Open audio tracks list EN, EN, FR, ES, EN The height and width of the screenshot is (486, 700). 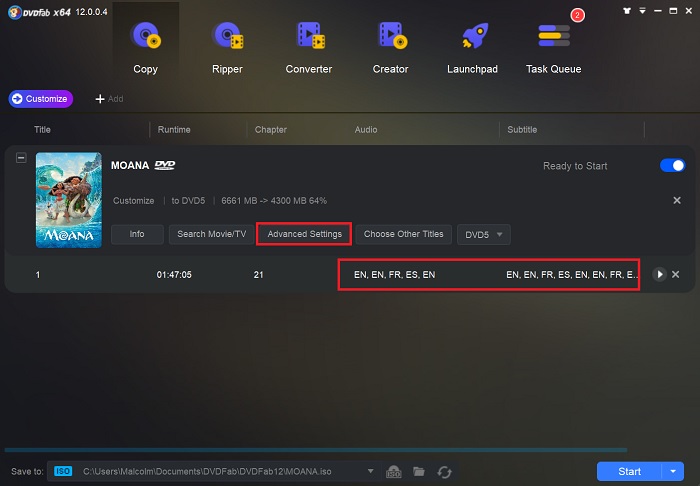click(x=395, y=275)
